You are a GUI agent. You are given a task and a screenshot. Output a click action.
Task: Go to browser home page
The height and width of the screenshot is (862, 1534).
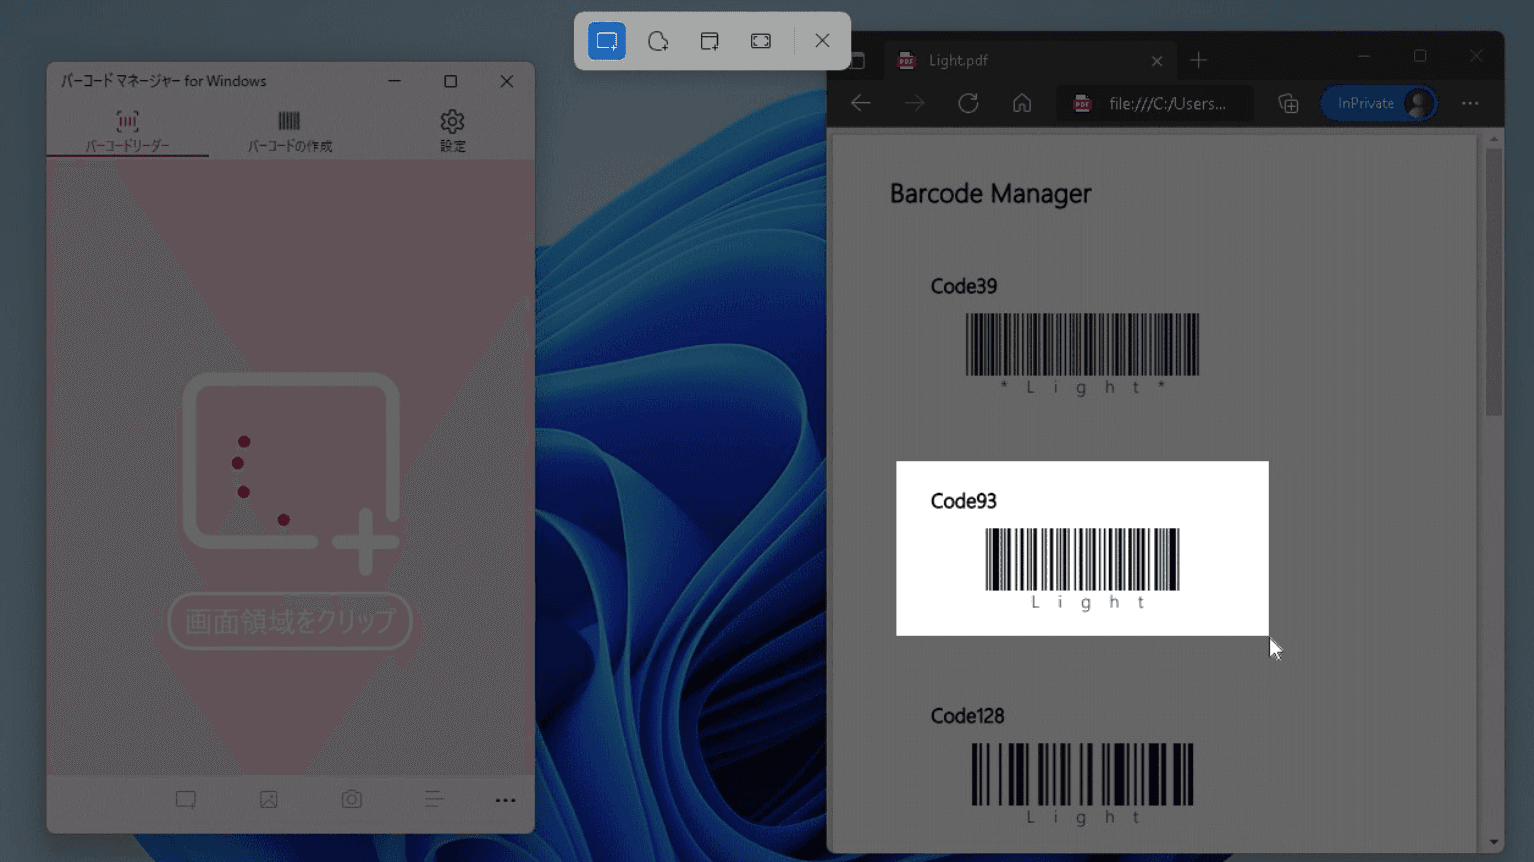coord(1022,103)
